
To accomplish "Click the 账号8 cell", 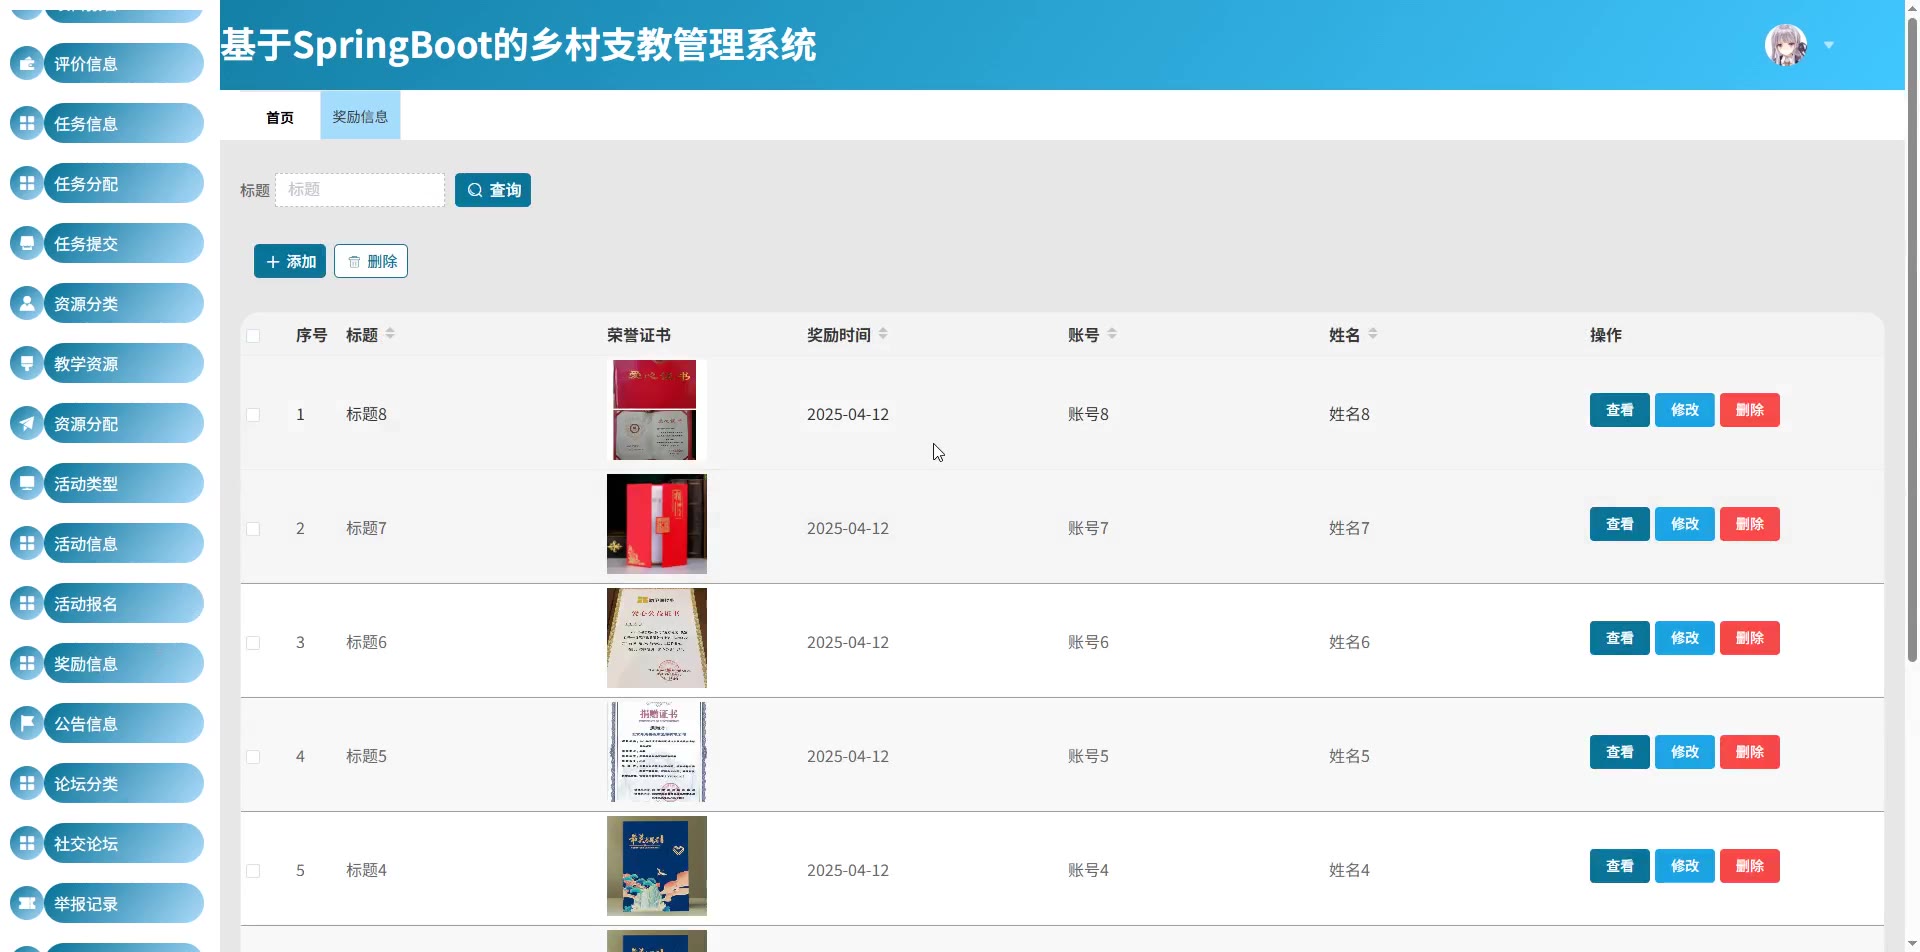I will click(1088, 415).
